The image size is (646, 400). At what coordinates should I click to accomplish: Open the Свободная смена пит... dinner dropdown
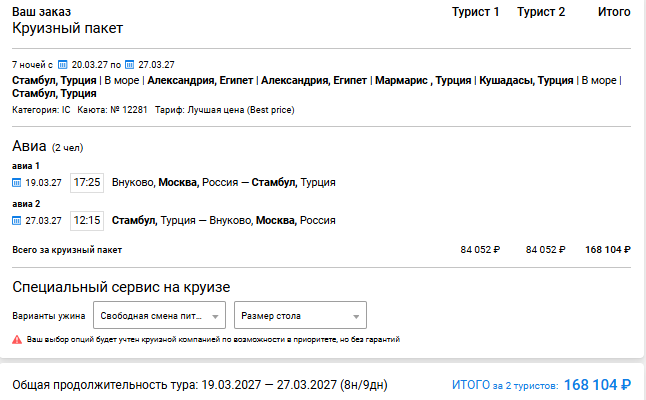coord(159,315)
